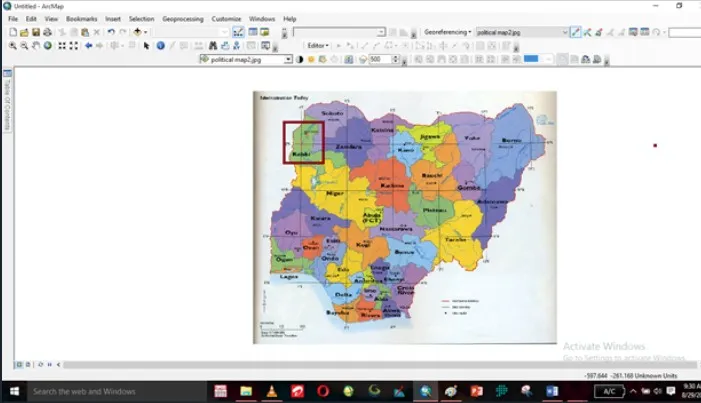
Task: Open the Find binoculars tool
Action: tap(213, 46)
